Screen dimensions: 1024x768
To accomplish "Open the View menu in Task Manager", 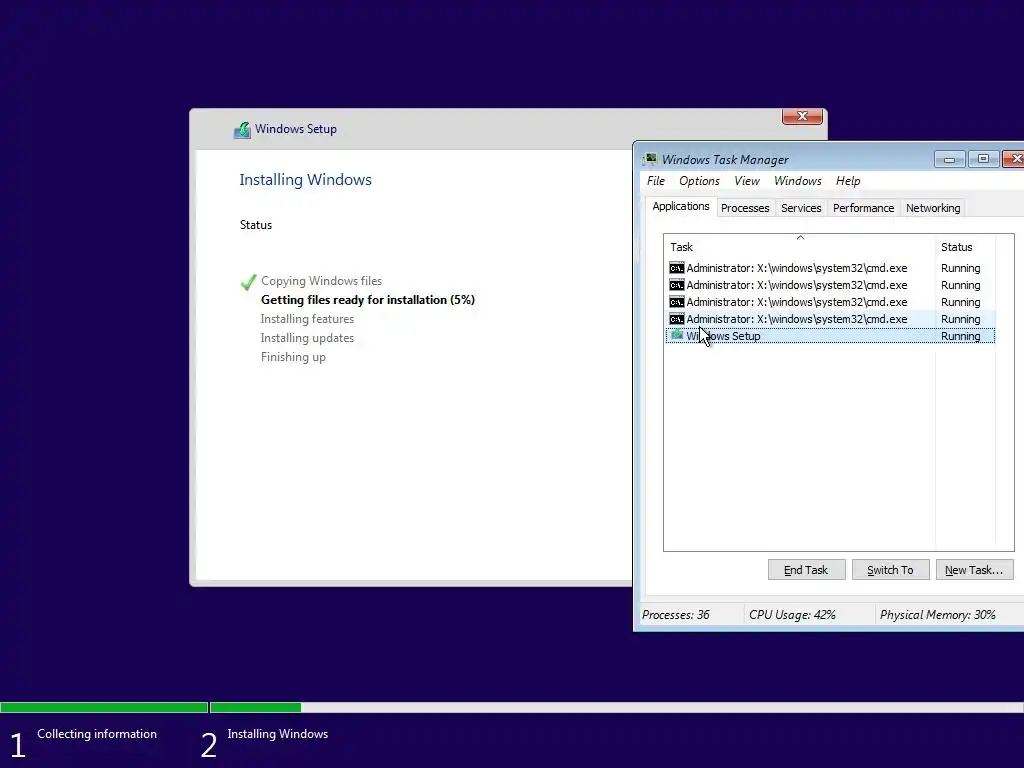I will 746,181.
